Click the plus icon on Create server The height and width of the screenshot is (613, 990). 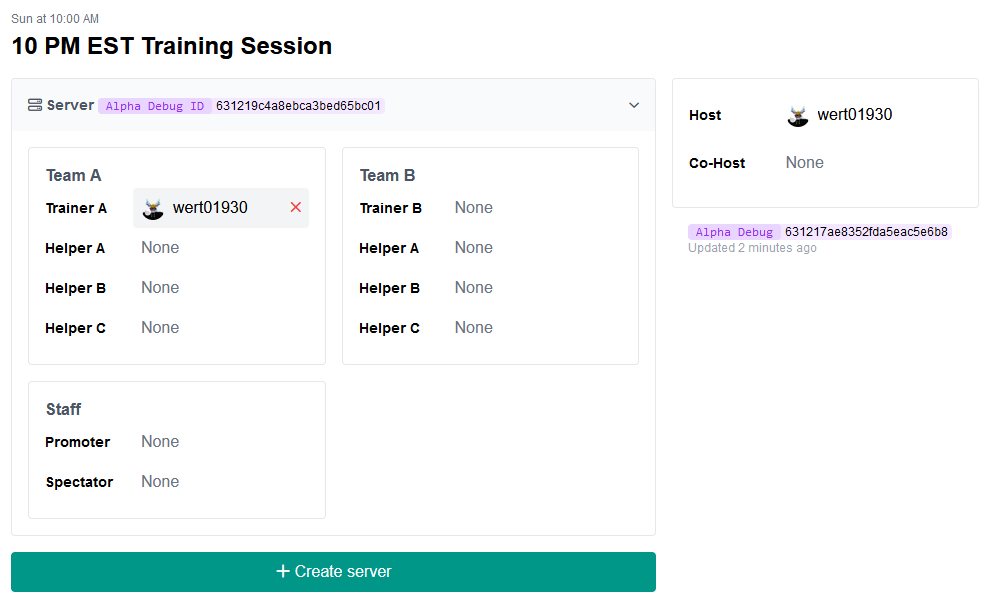tap(283, 571)
